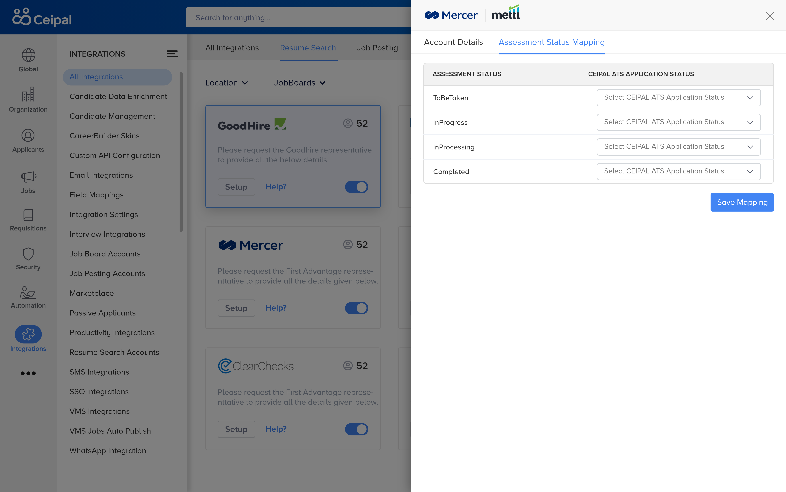Click the user count icon on Mercer card
The image size is (786, 492).
[347, 244]
